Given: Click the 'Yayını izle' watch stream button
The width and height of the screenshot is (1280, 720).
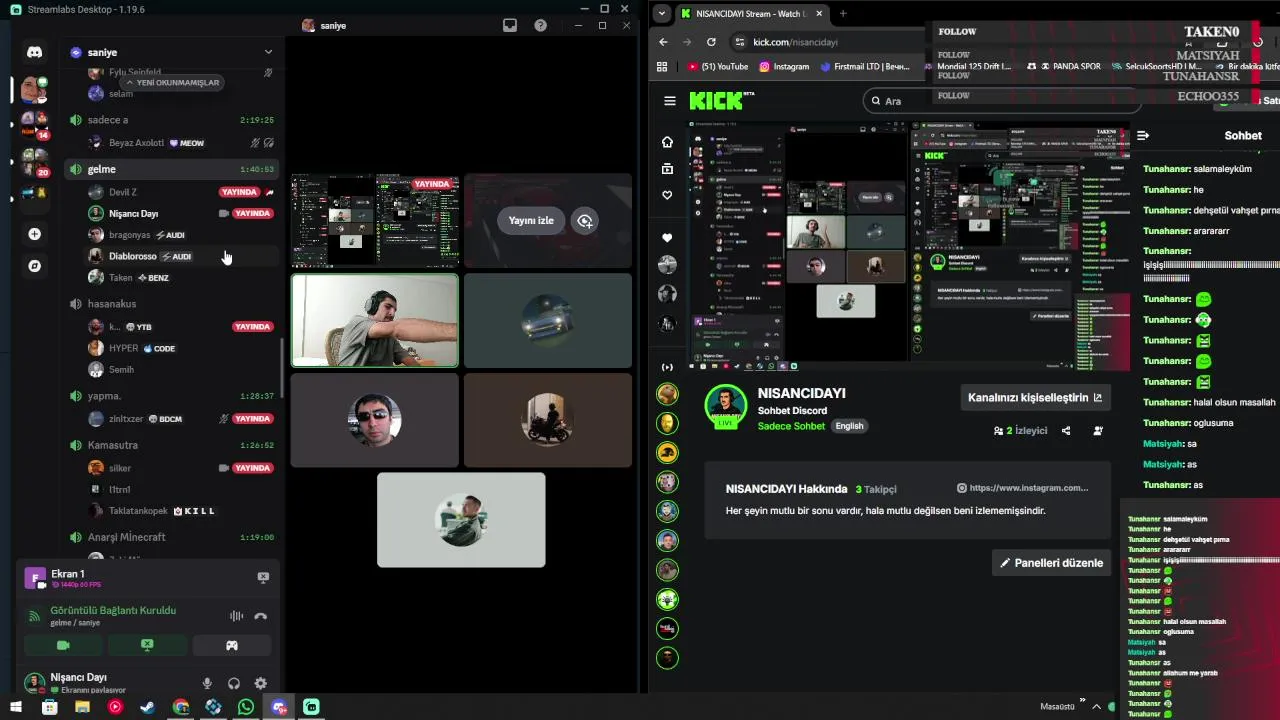Looking at the screenshot, I should pyautogui.click(x=531, y=221).
